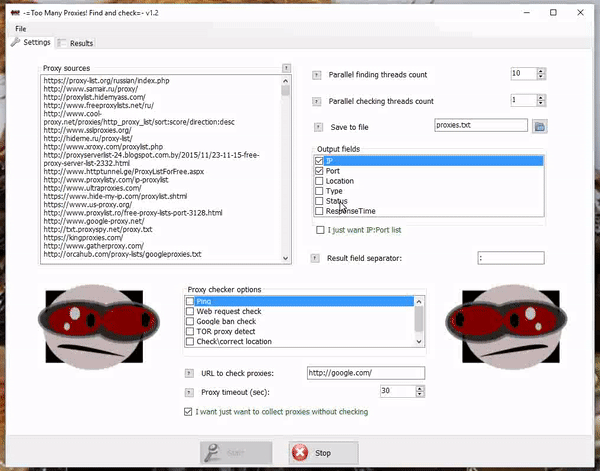Enable Check\correct location option
The image size is (600, 471).
click(x=190, y=341)
